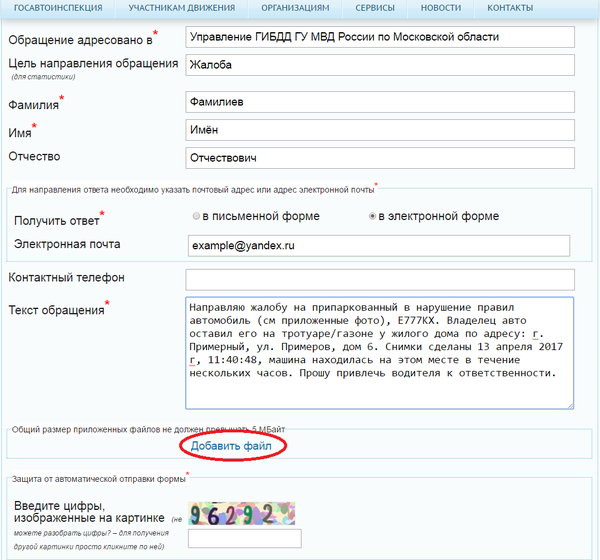Click the Отчество field containing Отчествович
Viewport: 600px width, 560px height.
pyautogui.click(x=380, y=158)
